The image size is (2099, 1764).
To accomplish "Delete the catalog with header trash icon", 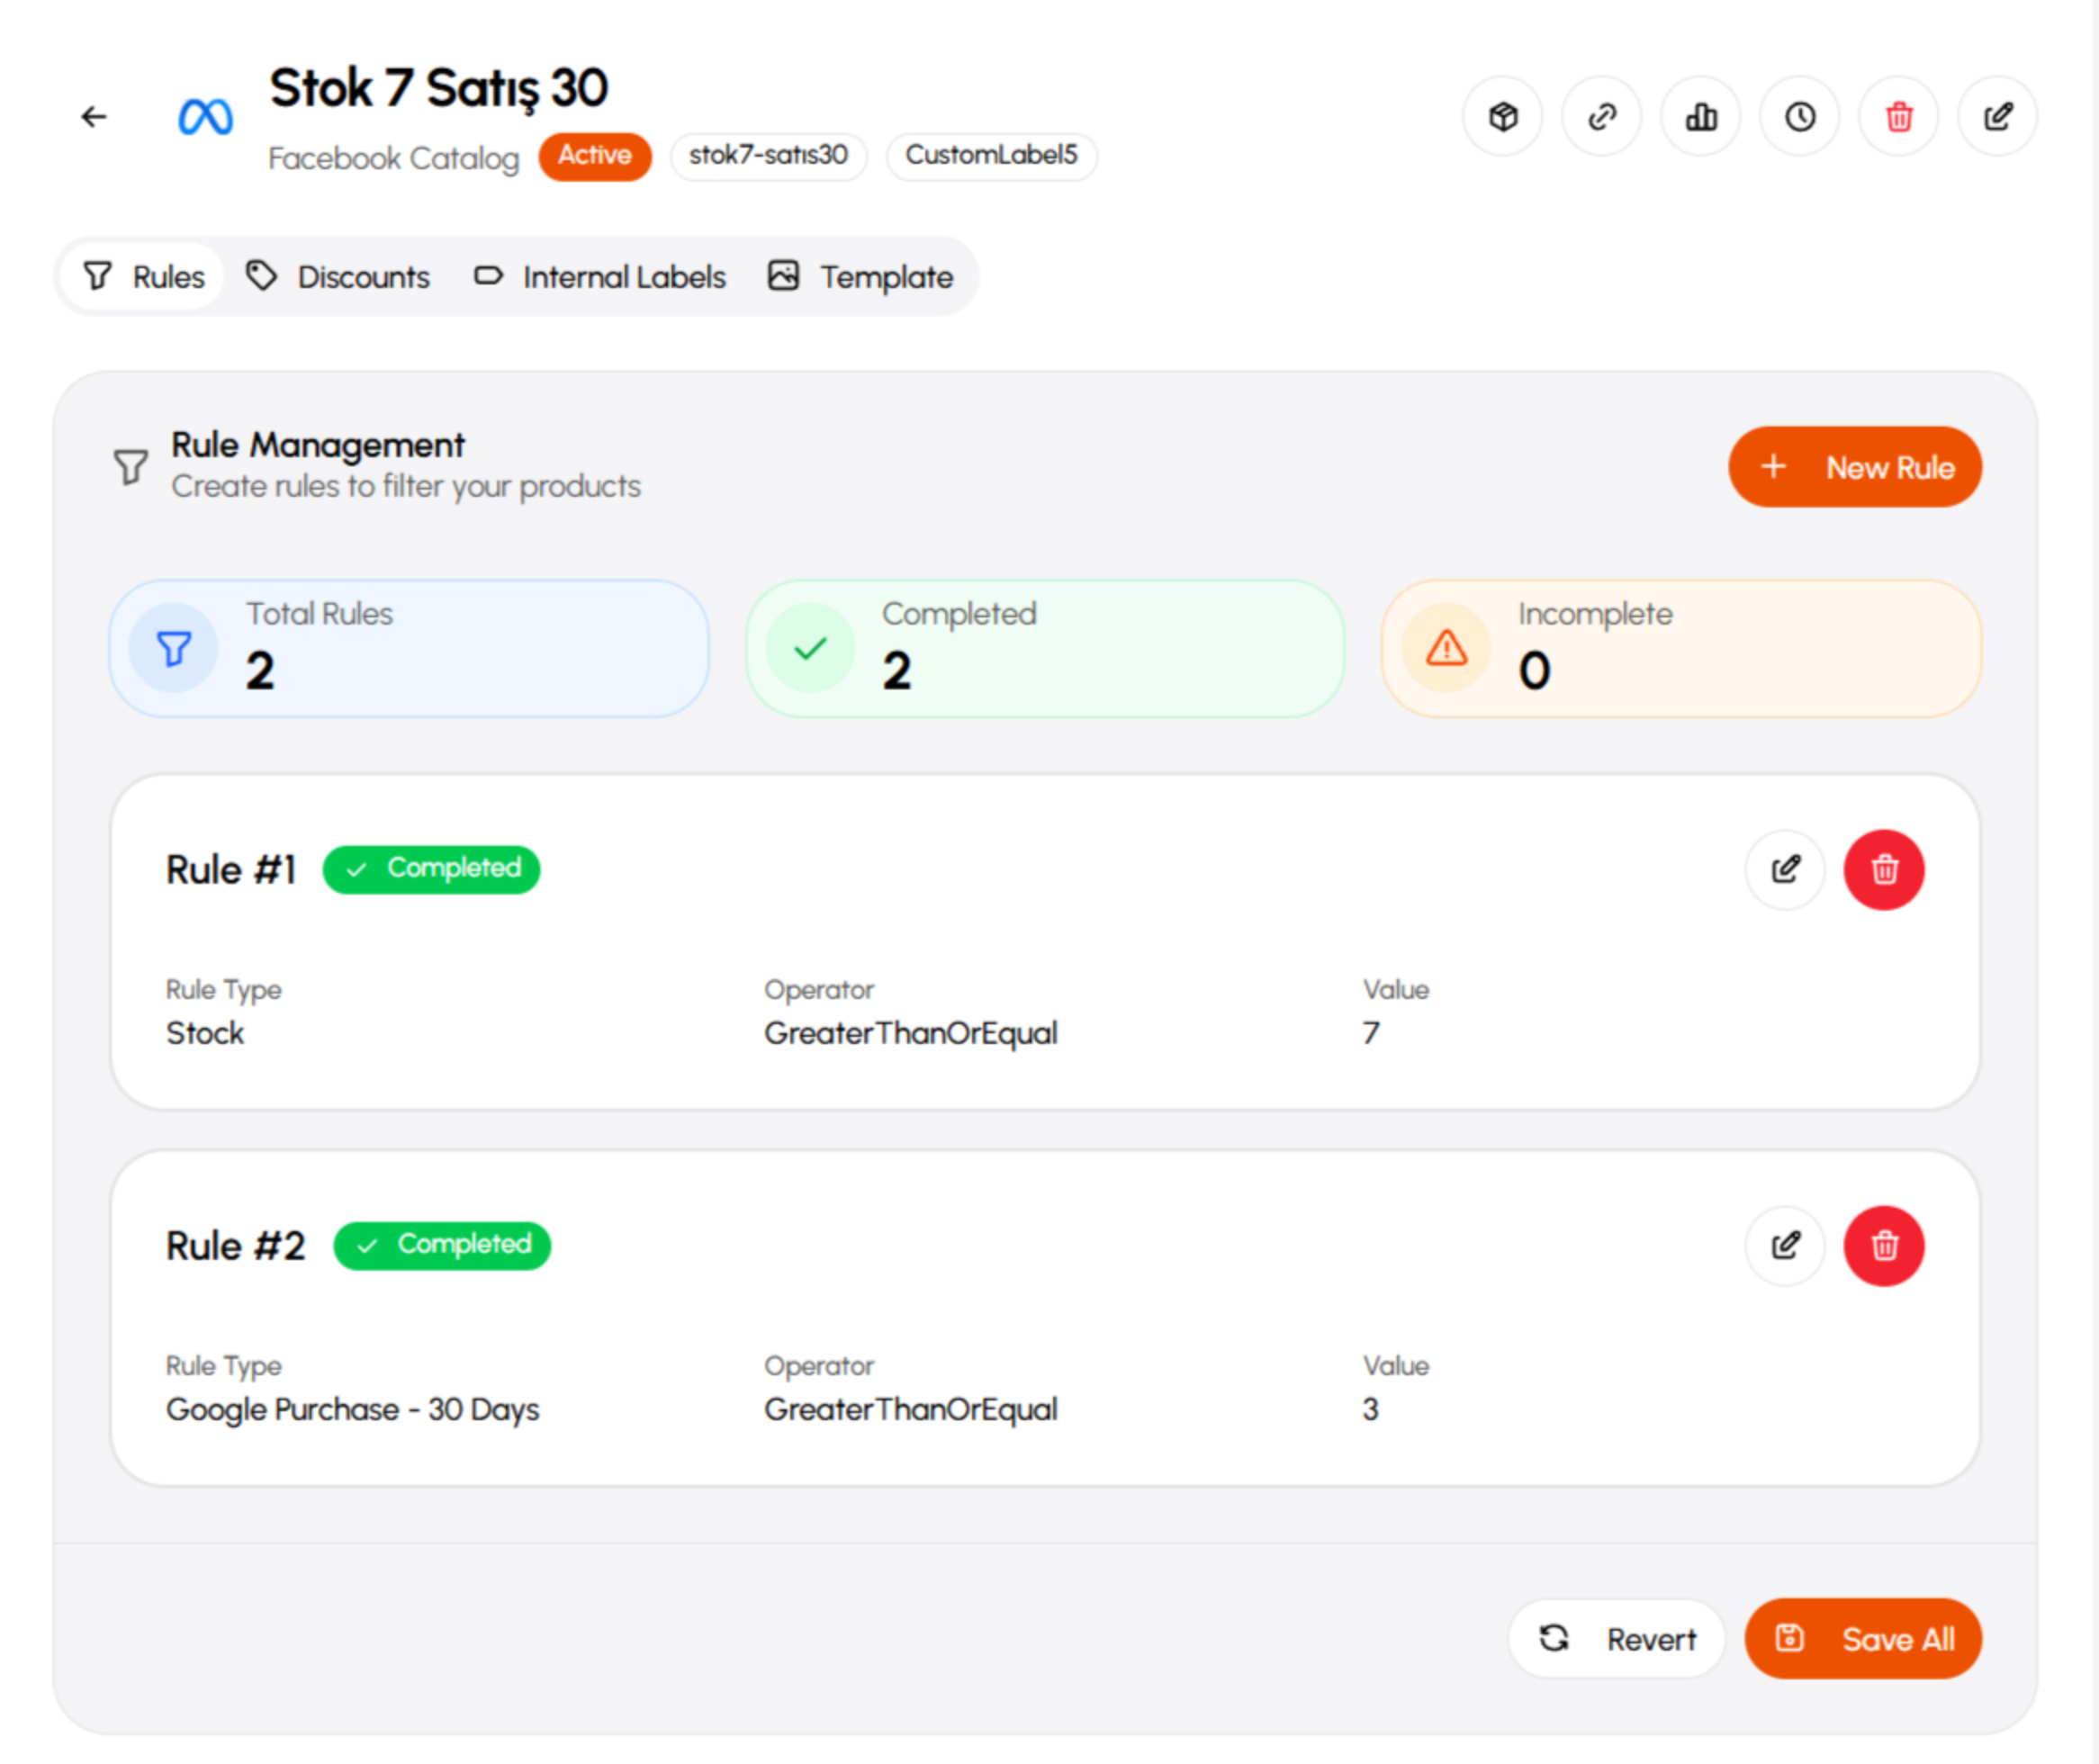I will click(1899, 117).
